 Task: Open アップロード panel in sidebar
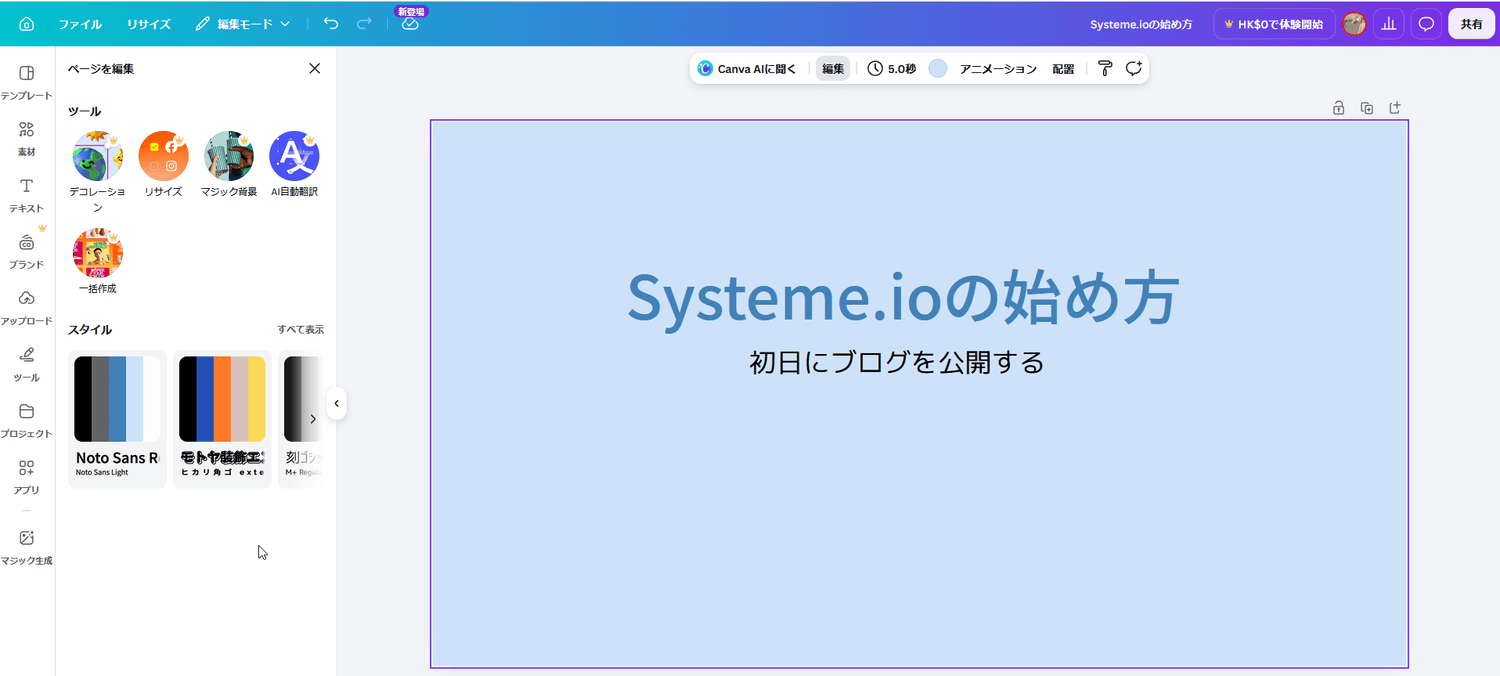click(27, 307)
